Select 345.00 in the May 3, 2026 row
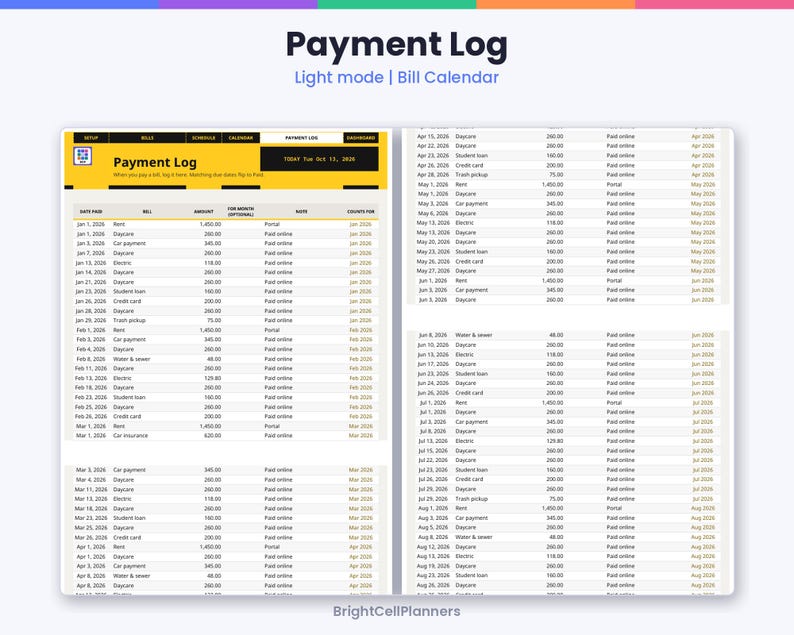 click(555, 204)
